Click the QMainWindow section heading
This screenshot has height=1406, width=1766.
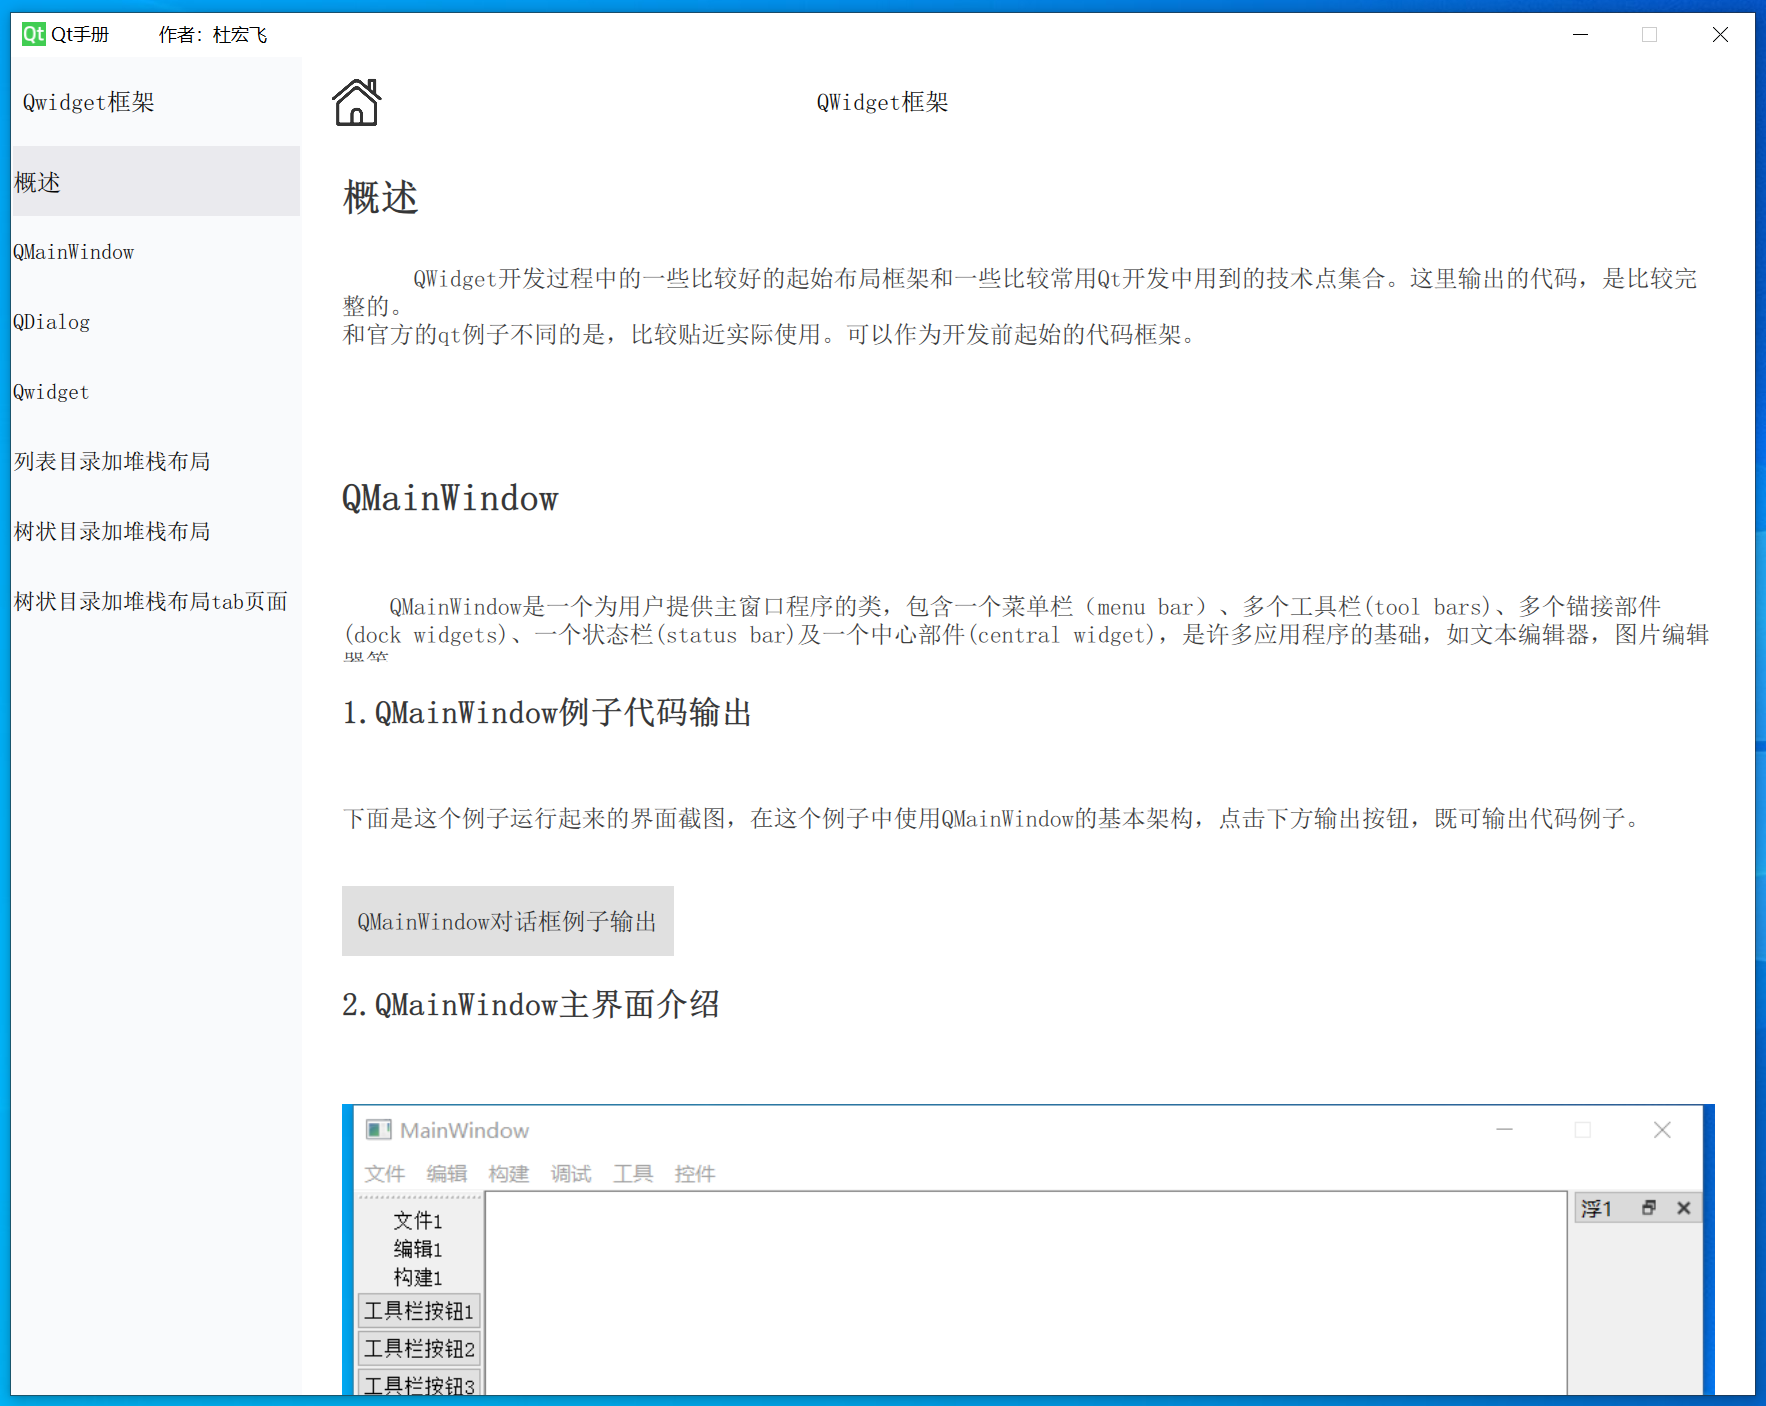tap(450, 498)
